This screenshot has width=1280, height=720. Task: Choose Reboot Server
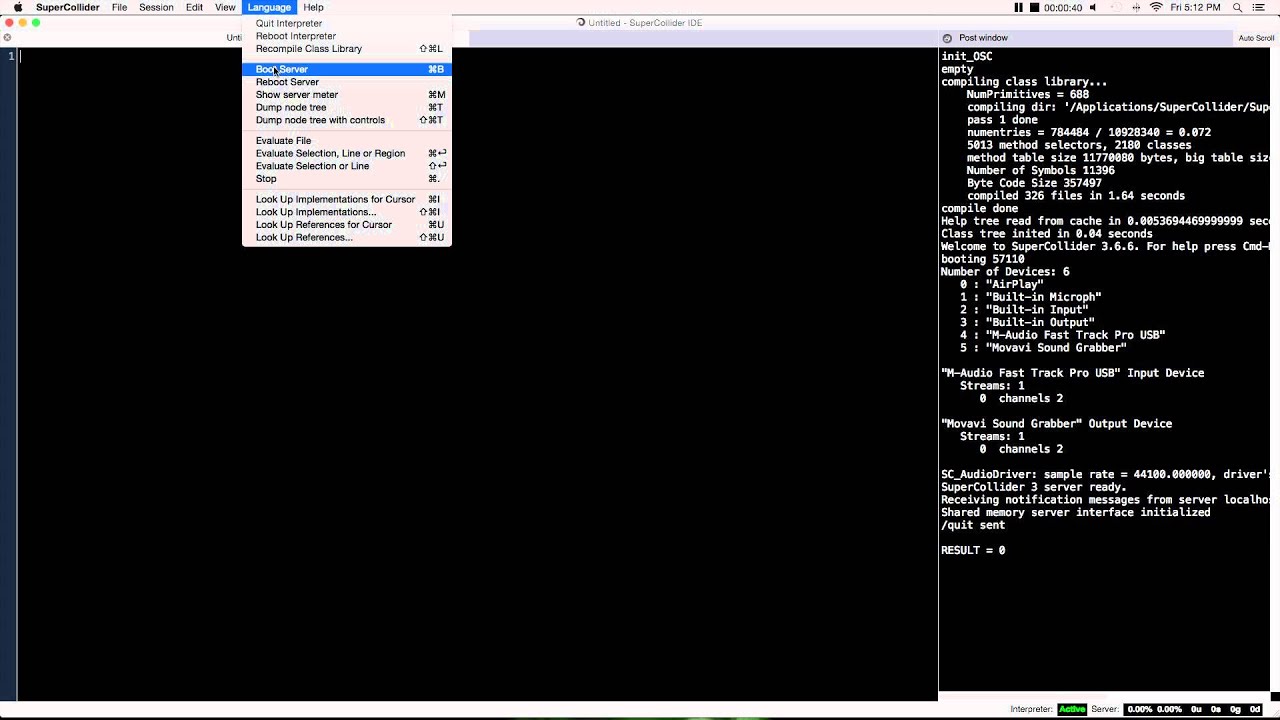tap(347, 82)
